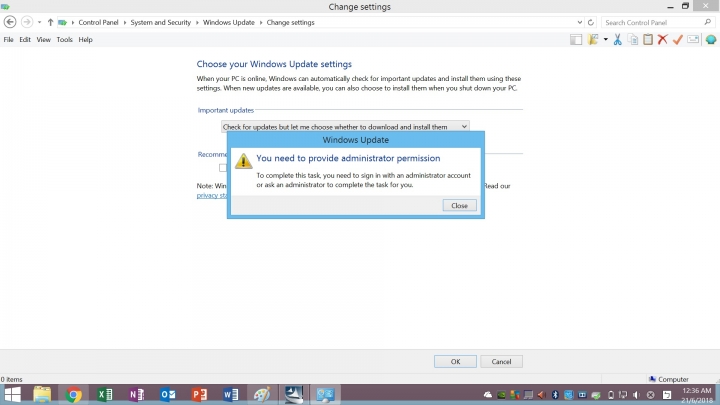
Task: Click 'Choose your Windows Update settings' heading
Action: 274,64
